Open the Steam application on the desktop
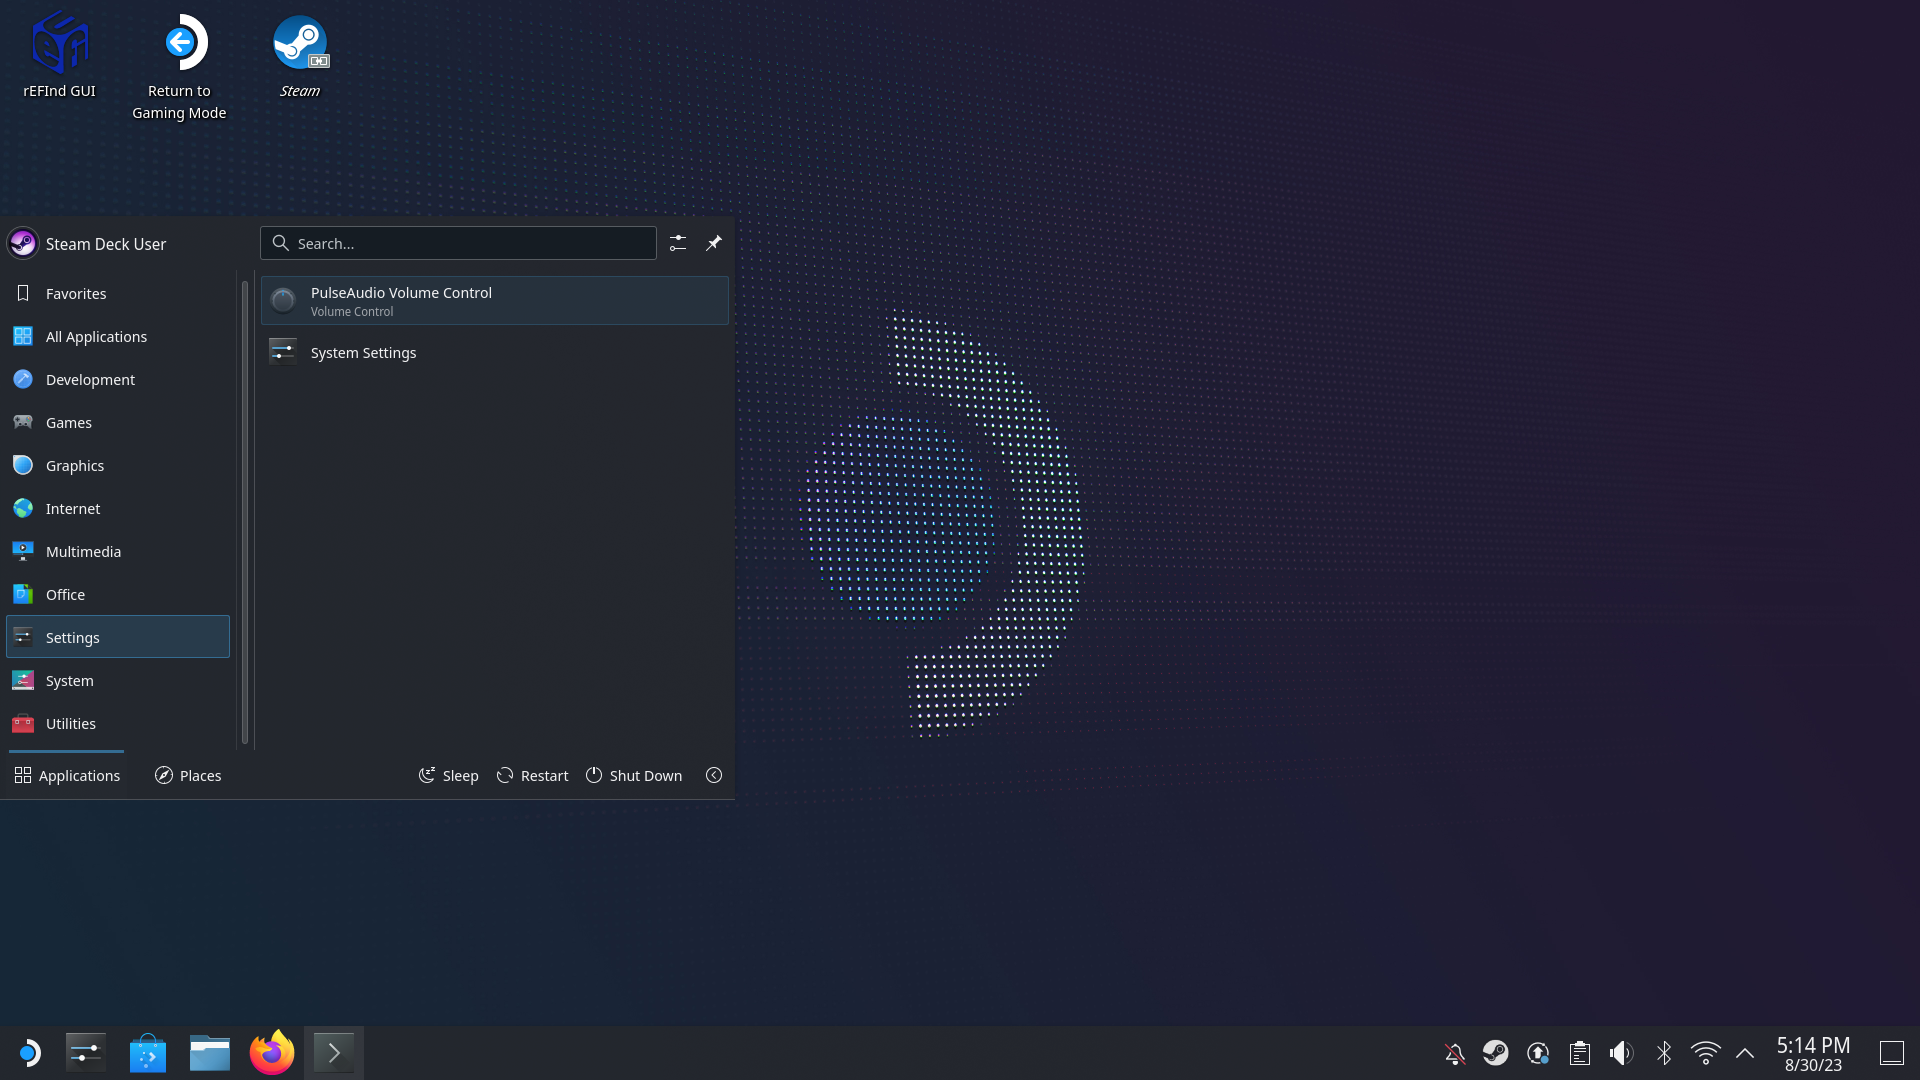 pos(300,42)
